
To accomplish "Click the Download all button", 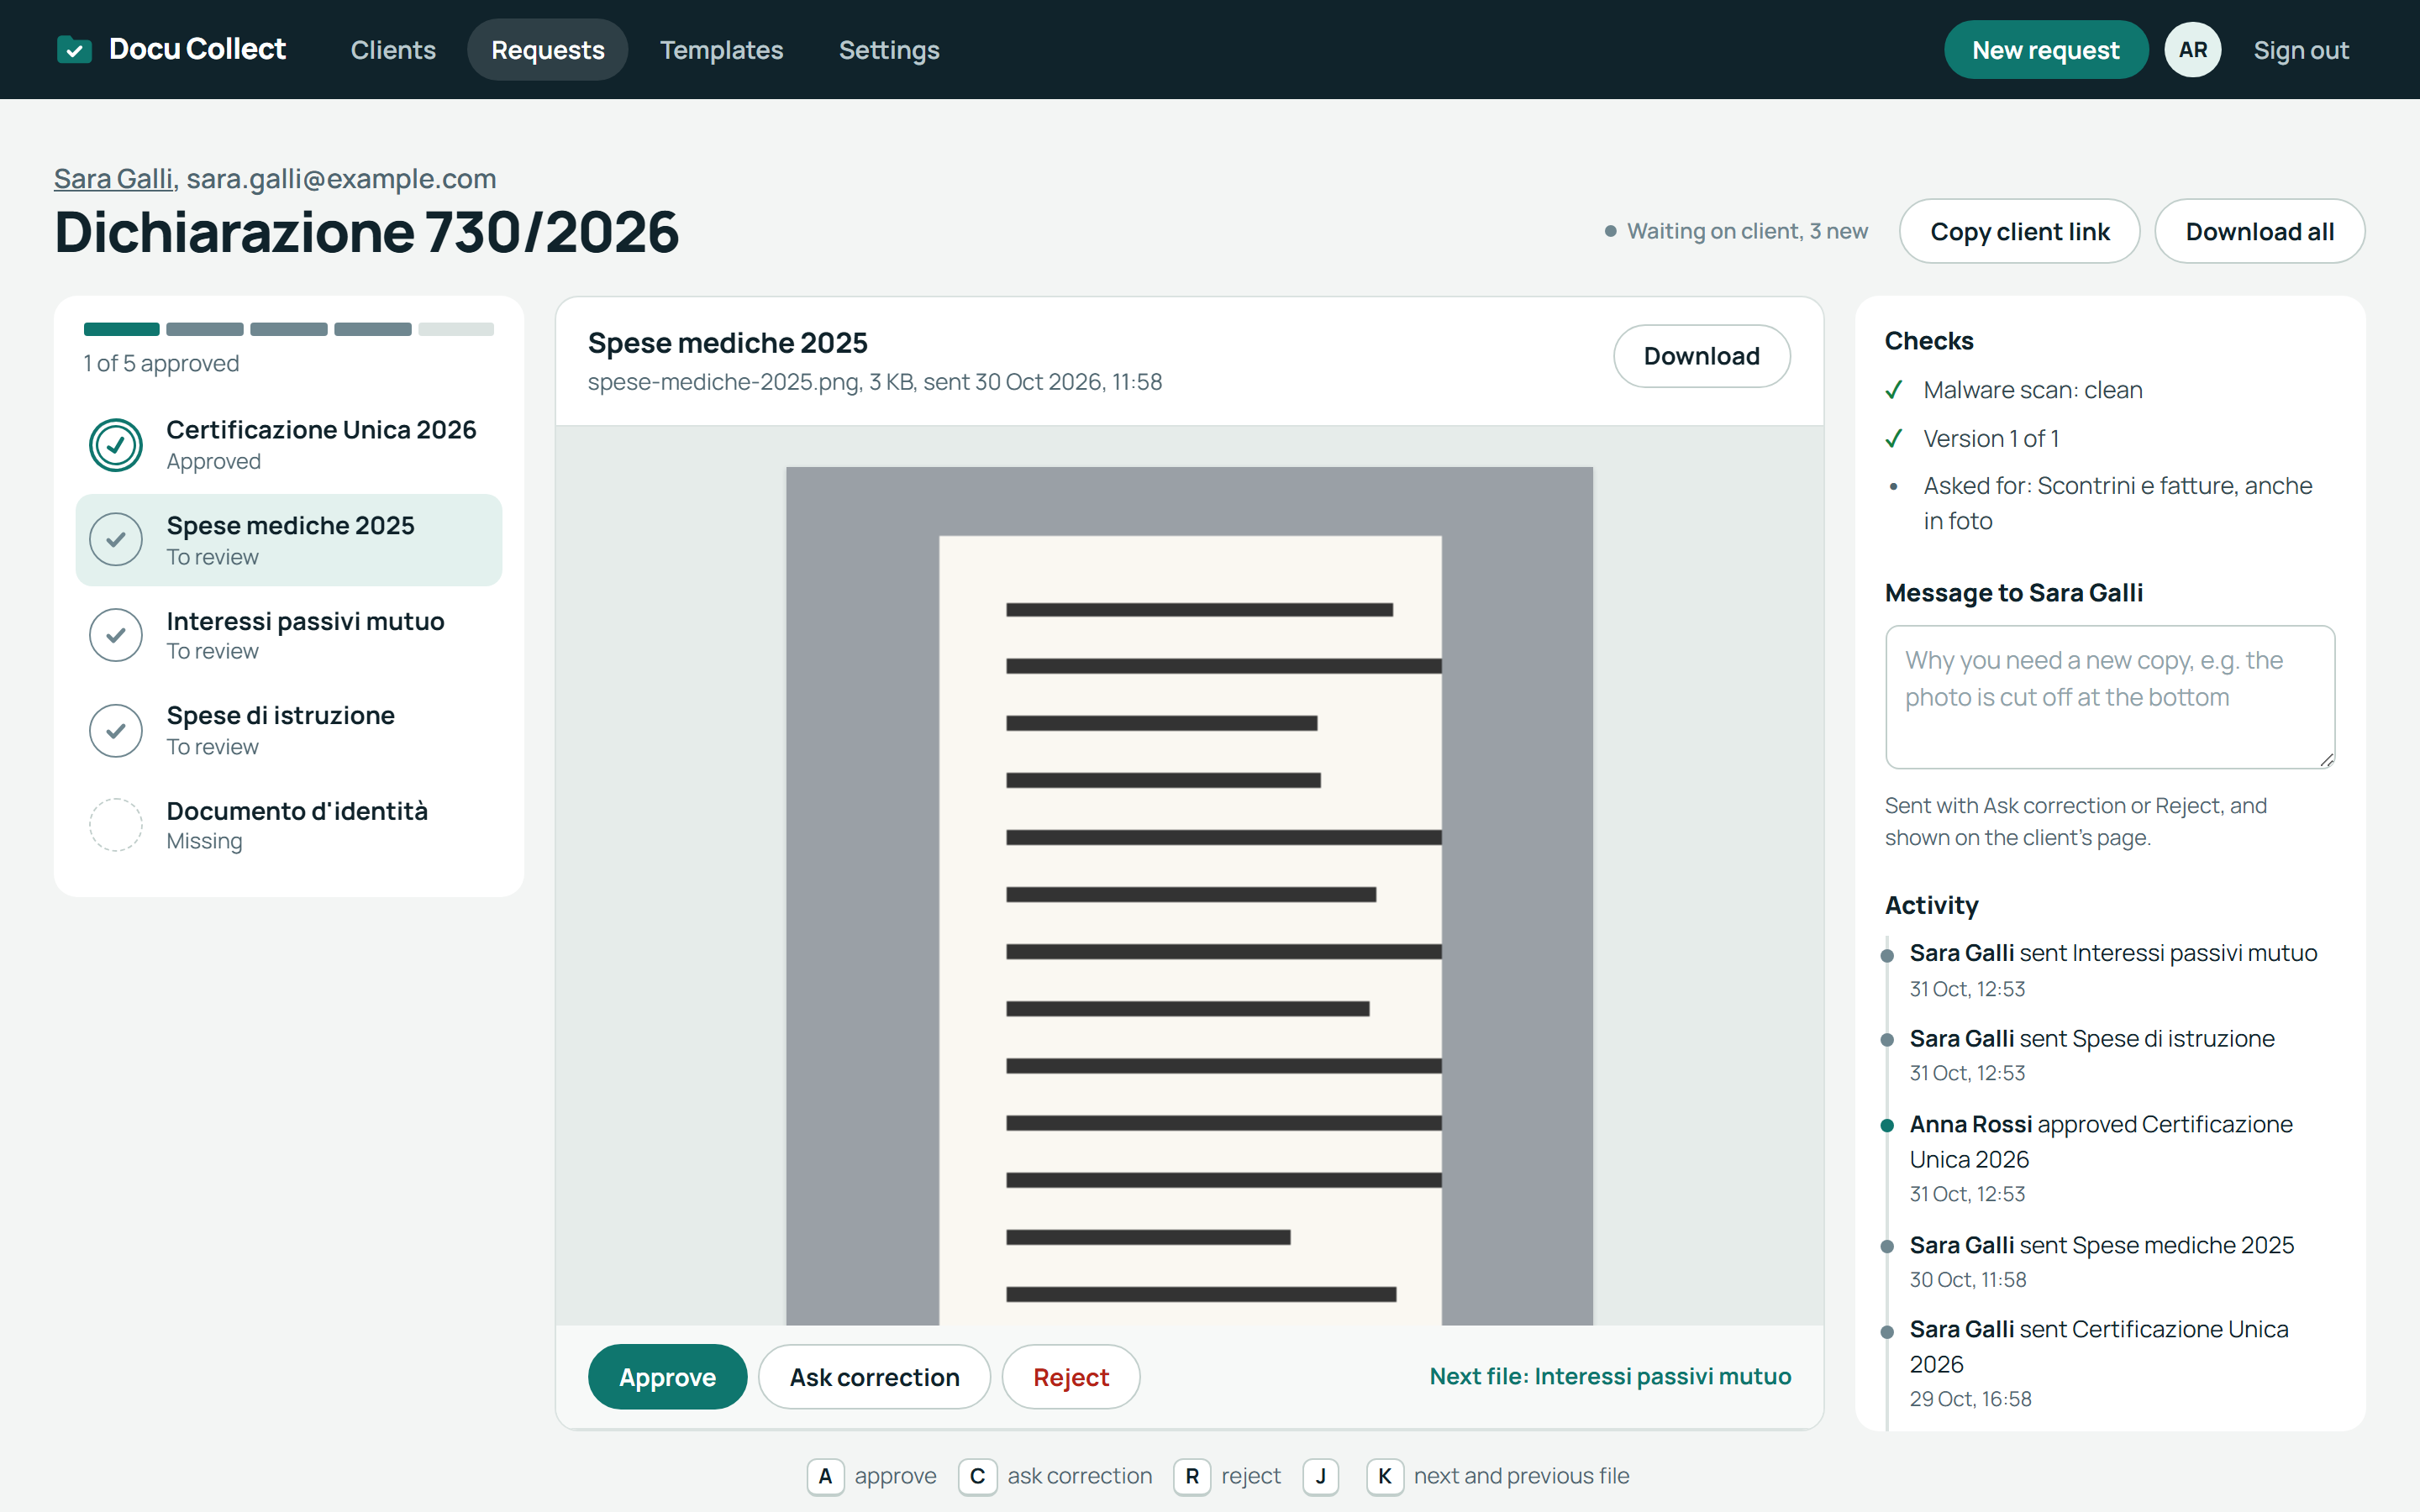I will click(2259, 231).
